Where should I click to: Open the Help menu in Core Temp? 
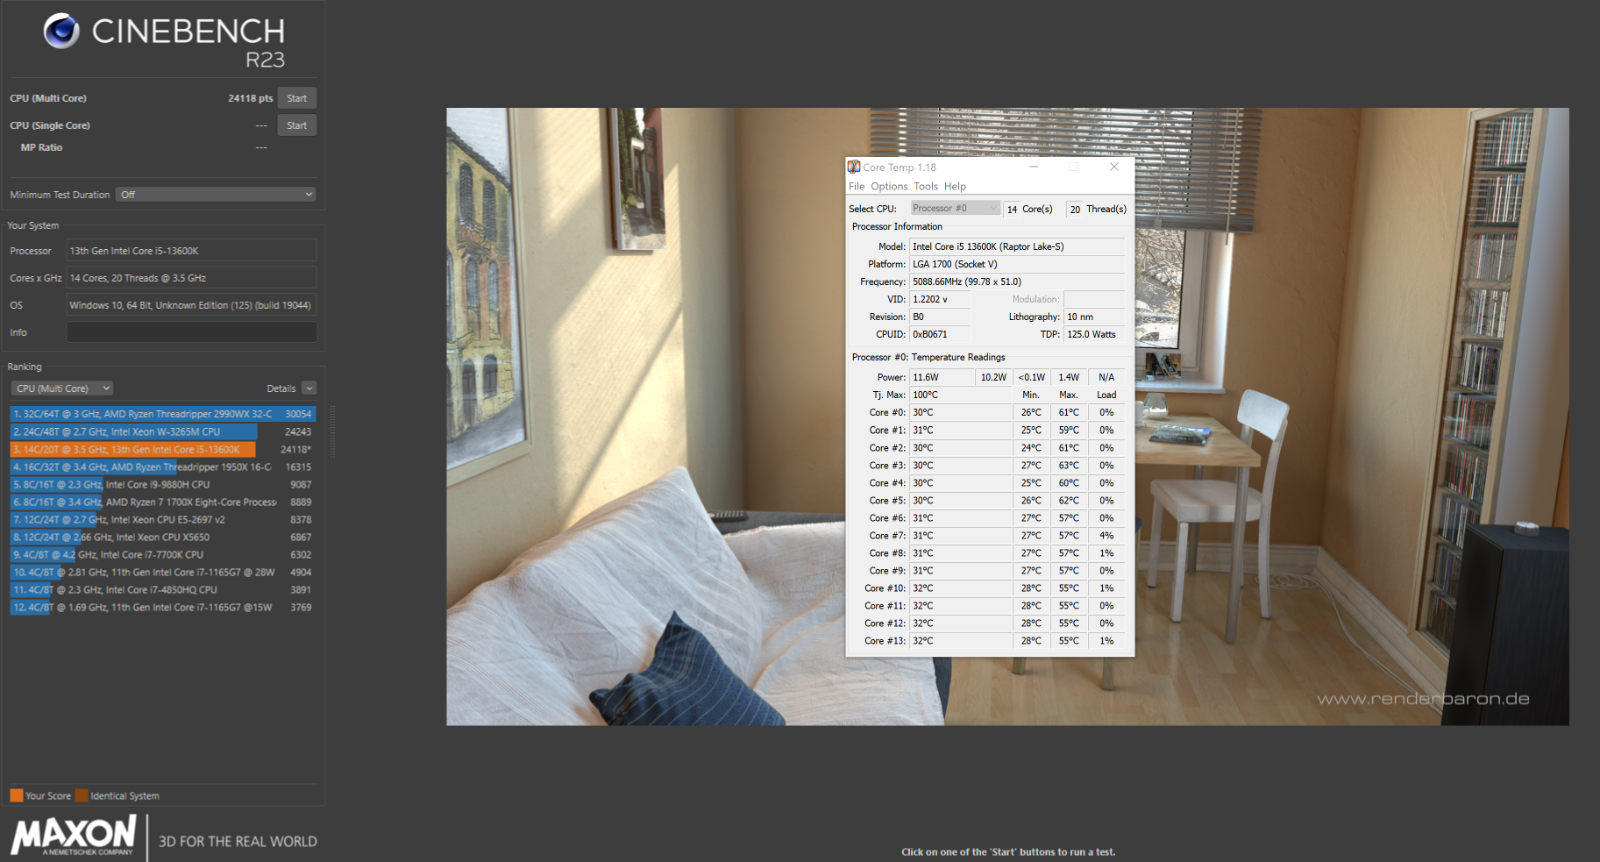(955, 186)
